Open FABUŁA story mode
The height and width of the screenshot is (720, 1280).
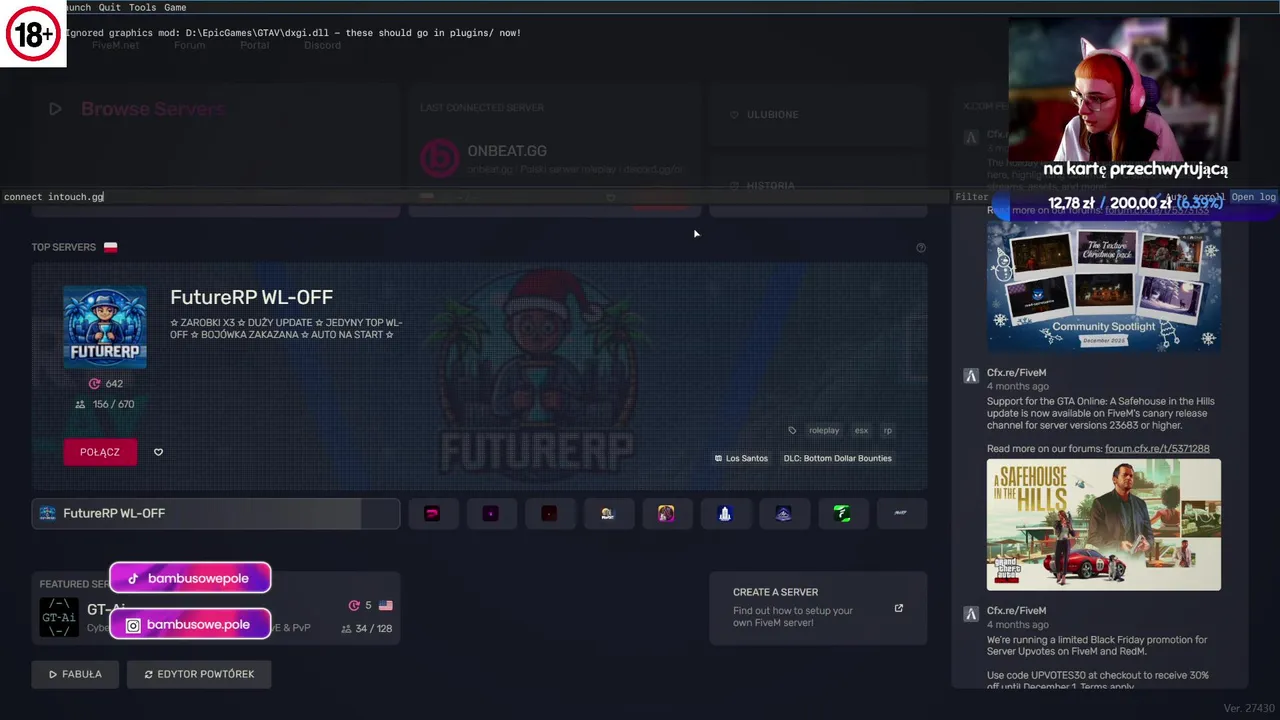(75, 674)
